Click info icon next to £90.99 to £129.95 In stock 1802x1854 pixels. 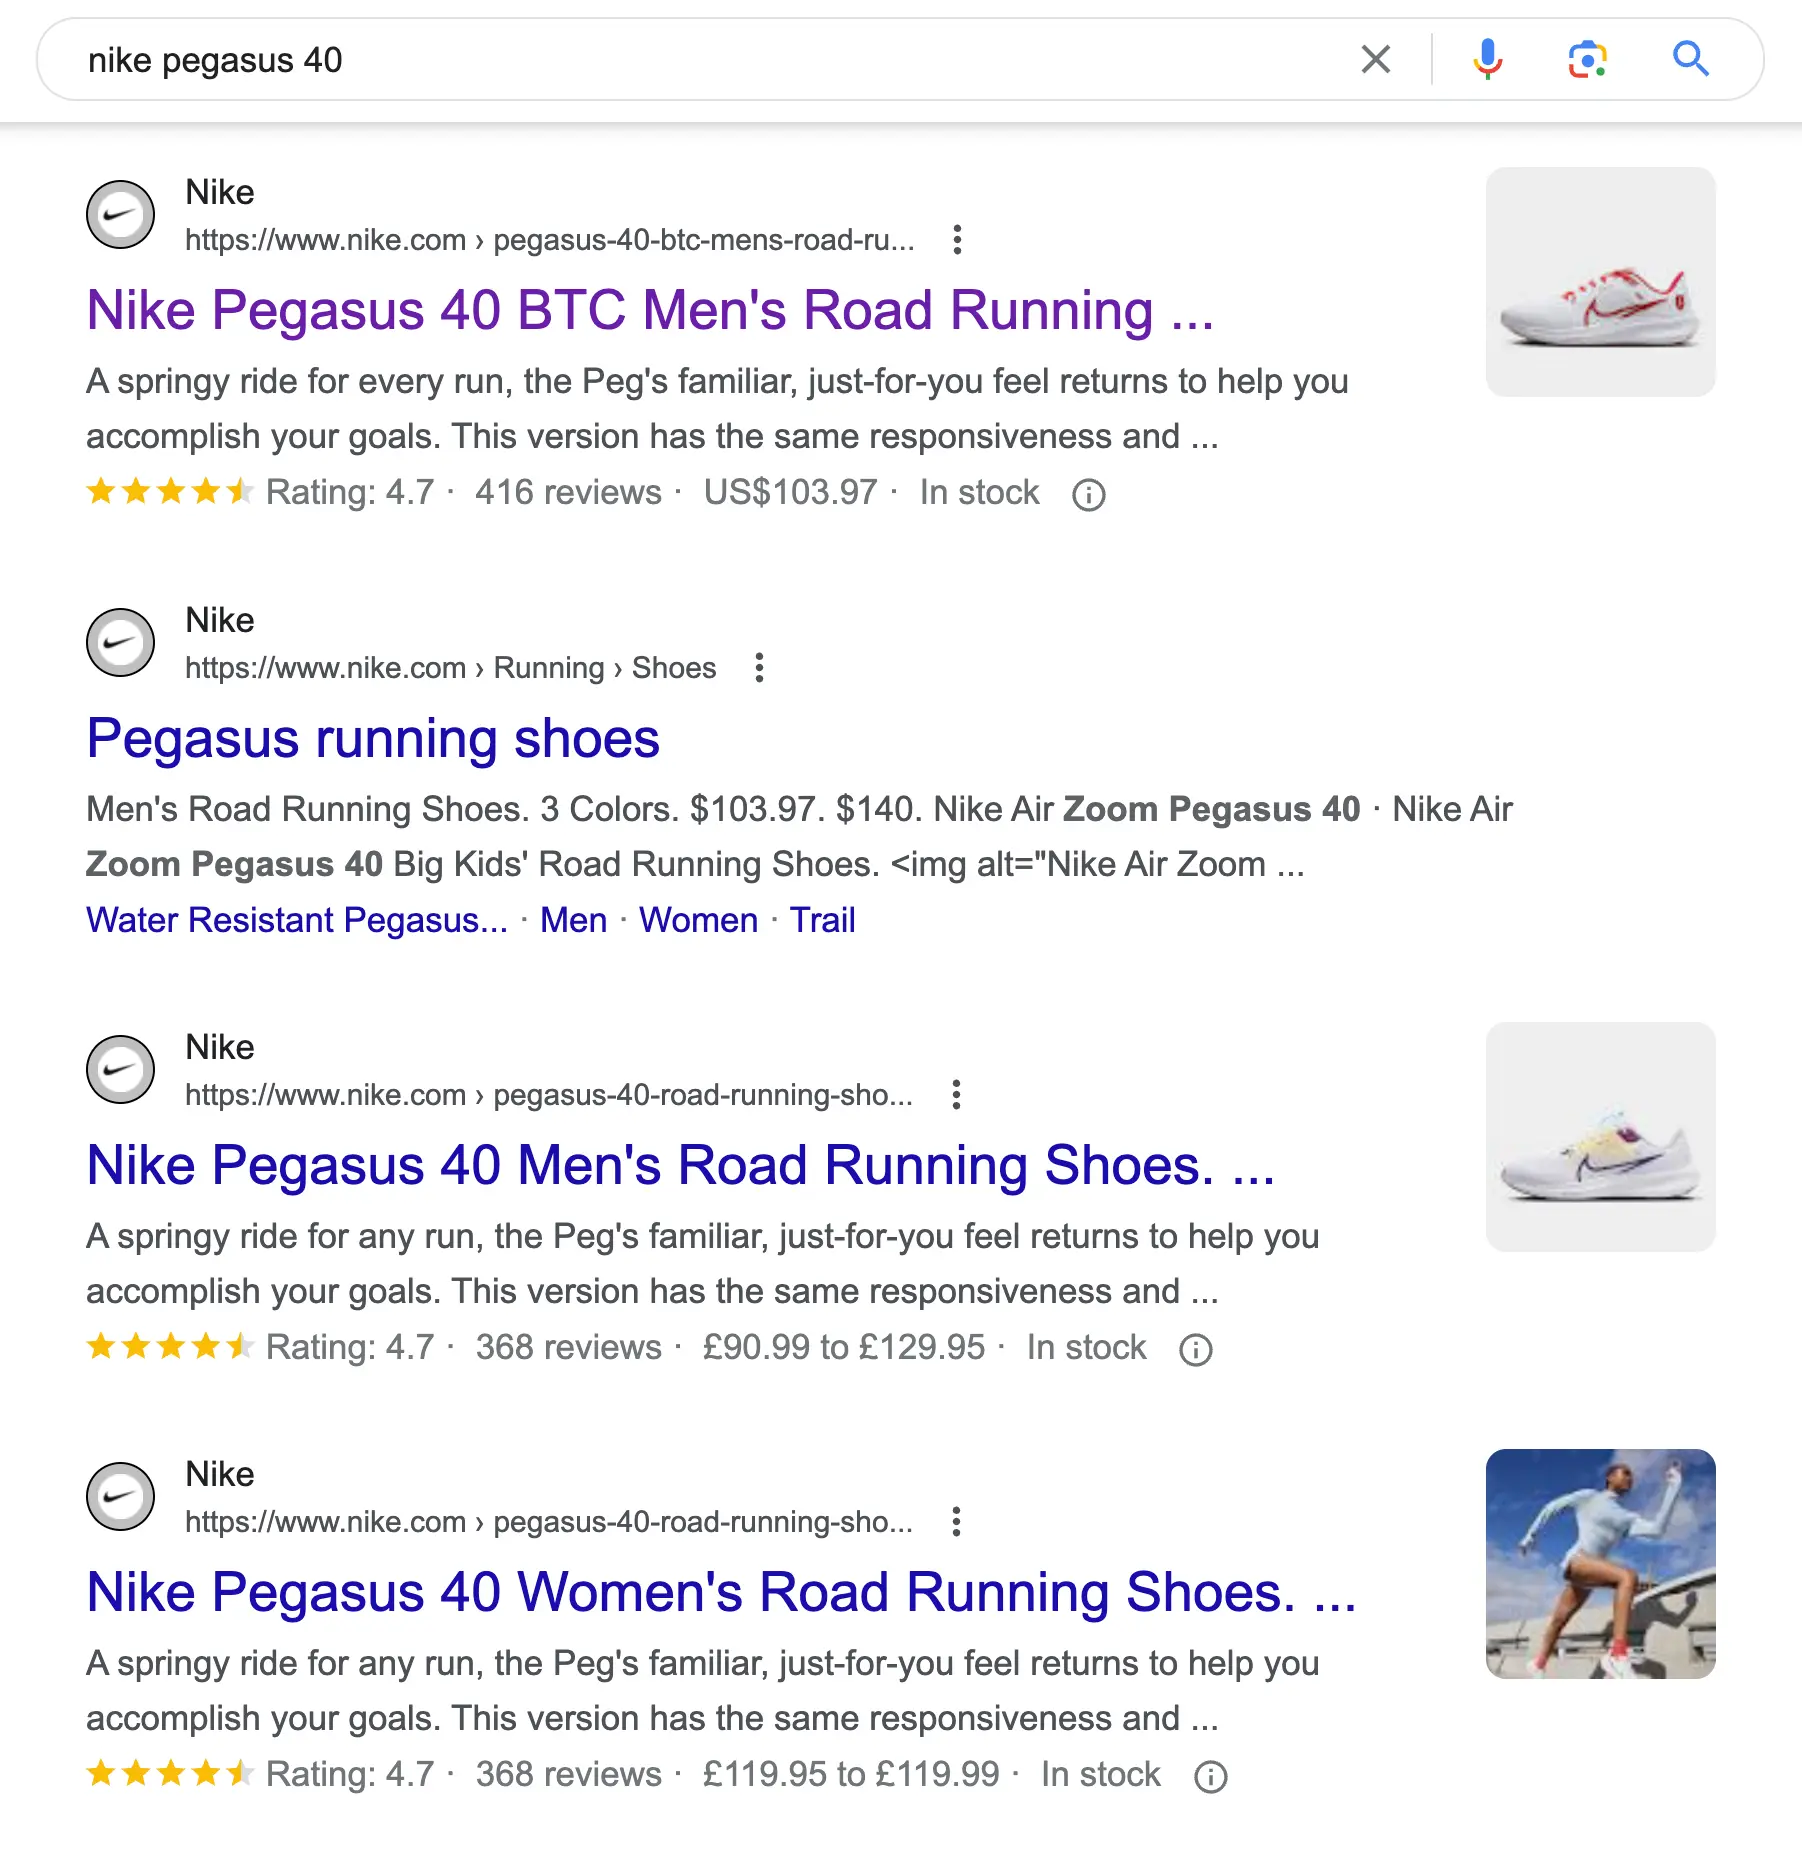[1195, 1349]
